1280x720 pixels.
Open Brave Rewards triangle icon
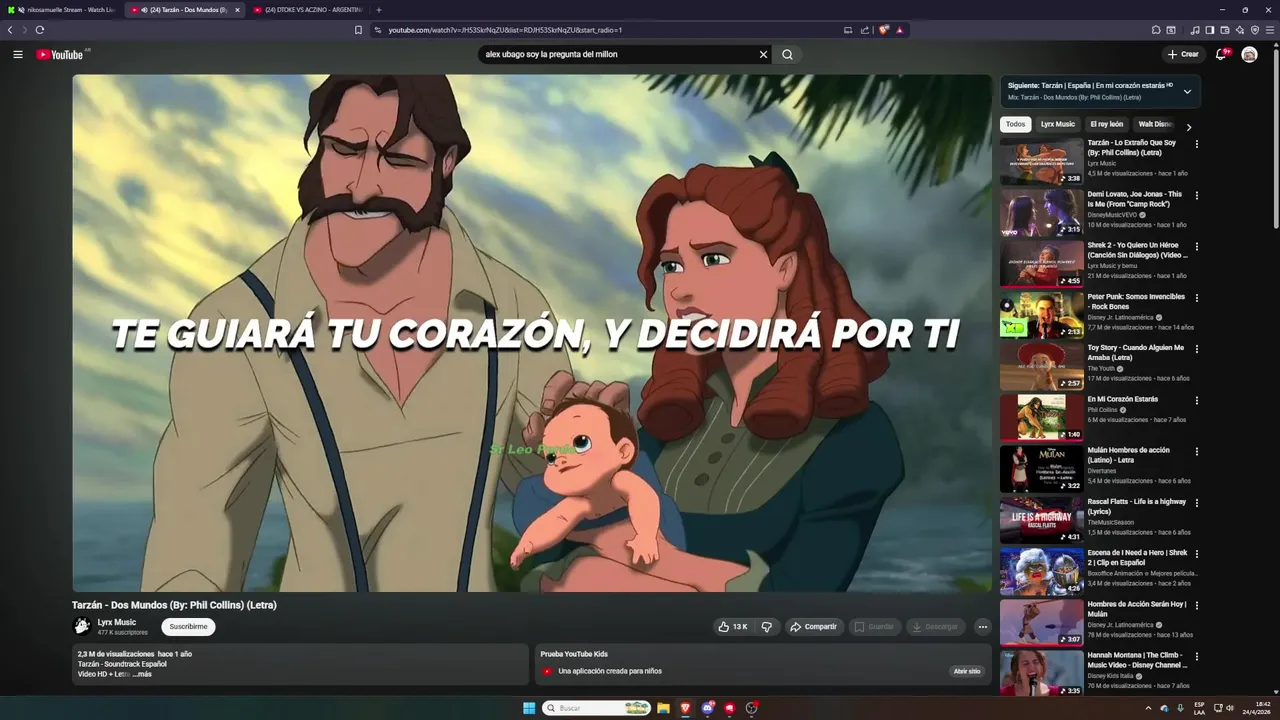point(900,30)
